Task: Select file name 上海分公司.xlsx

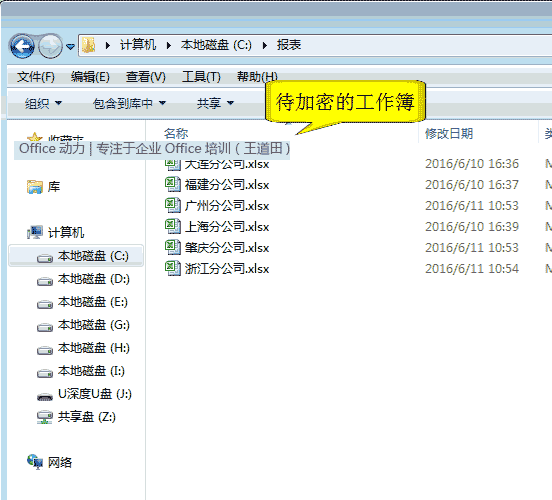Action: [x=227, y=227]
